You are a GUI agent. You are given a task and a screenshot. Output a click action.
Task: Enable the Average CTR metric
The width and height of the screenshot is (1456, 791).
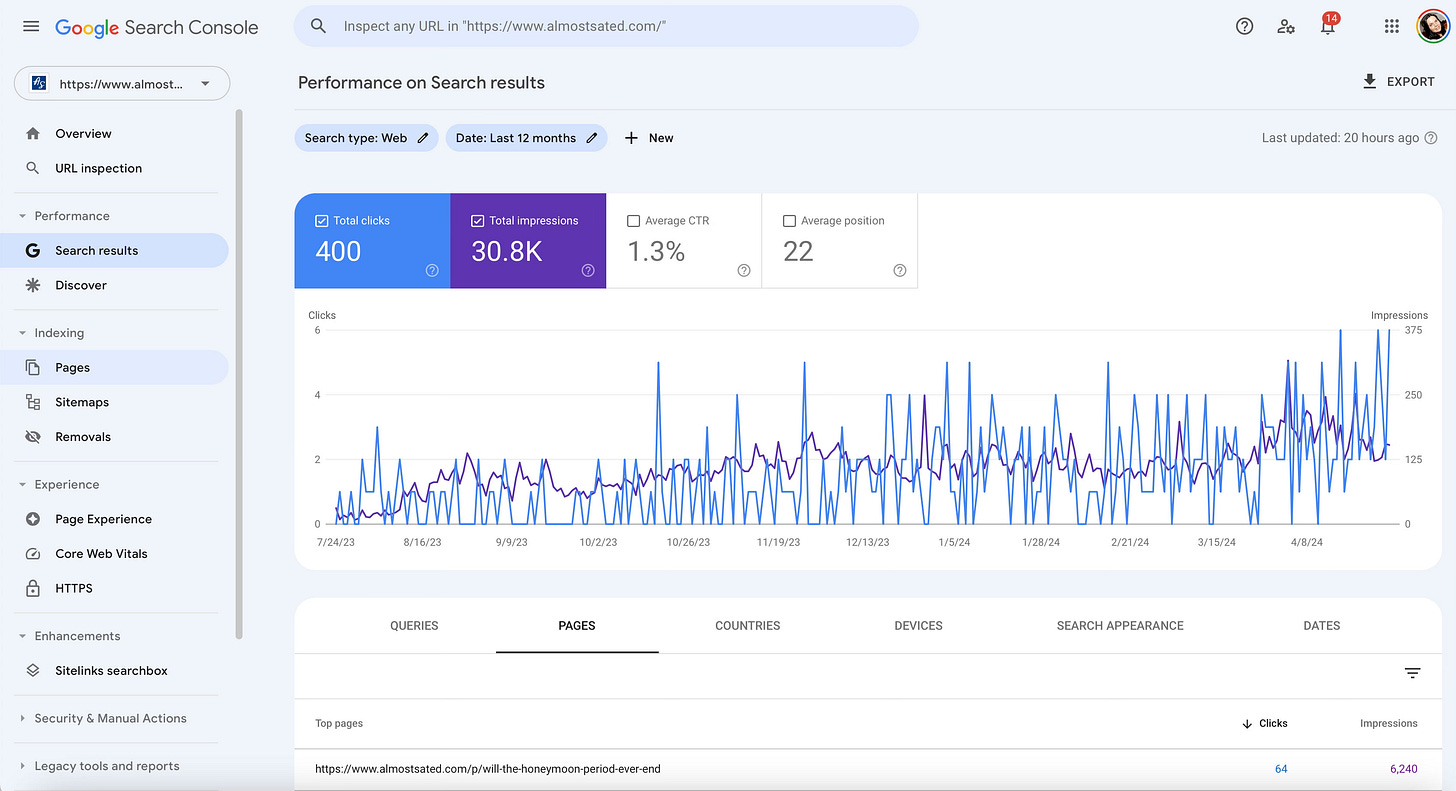click(634, 220)
